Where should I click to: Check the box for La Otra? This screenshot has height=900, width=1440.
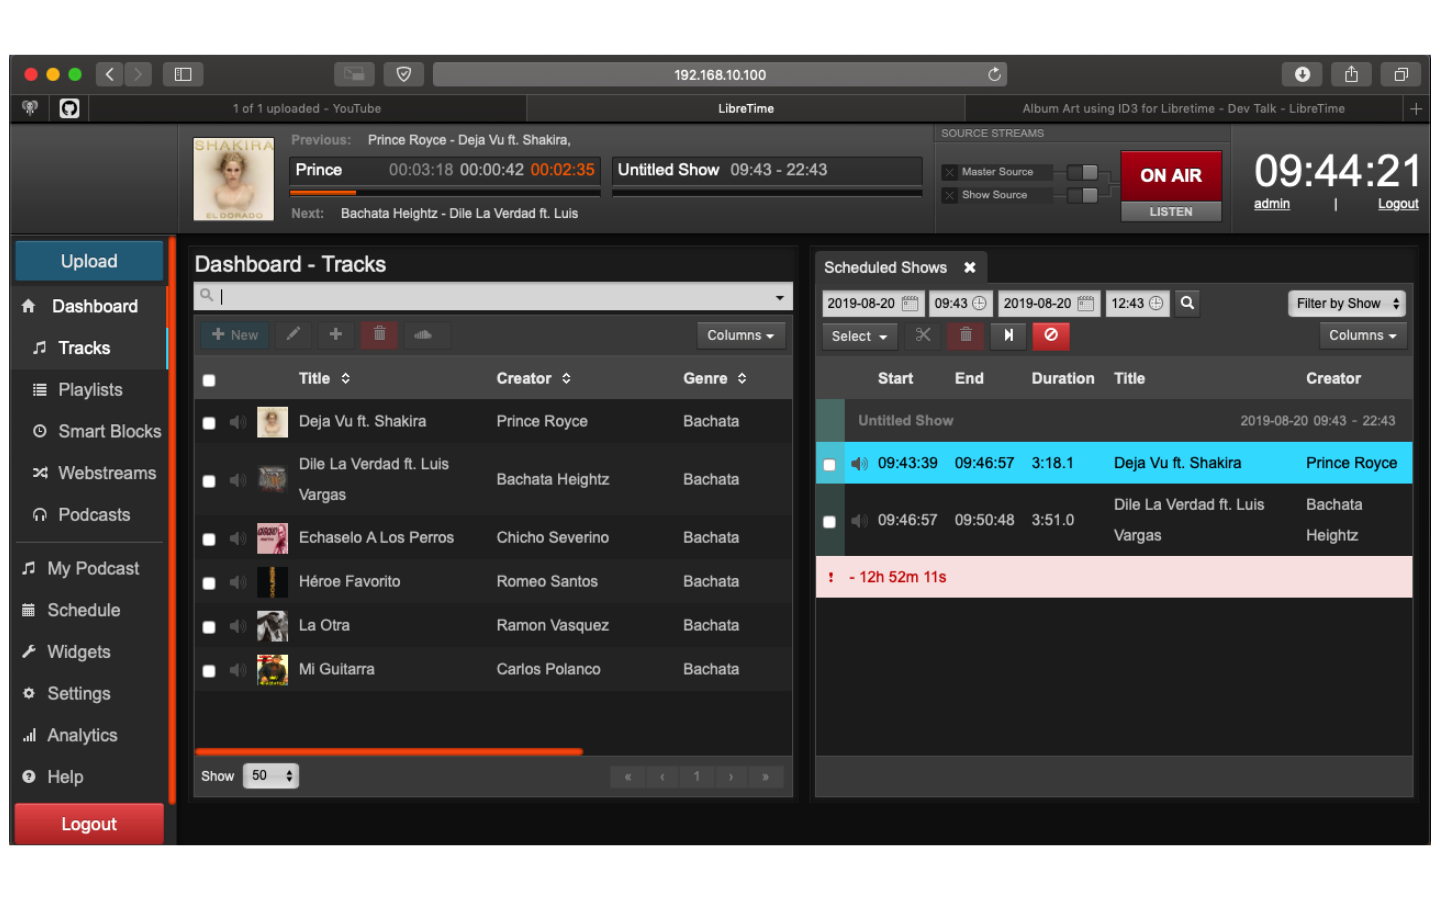209,627
